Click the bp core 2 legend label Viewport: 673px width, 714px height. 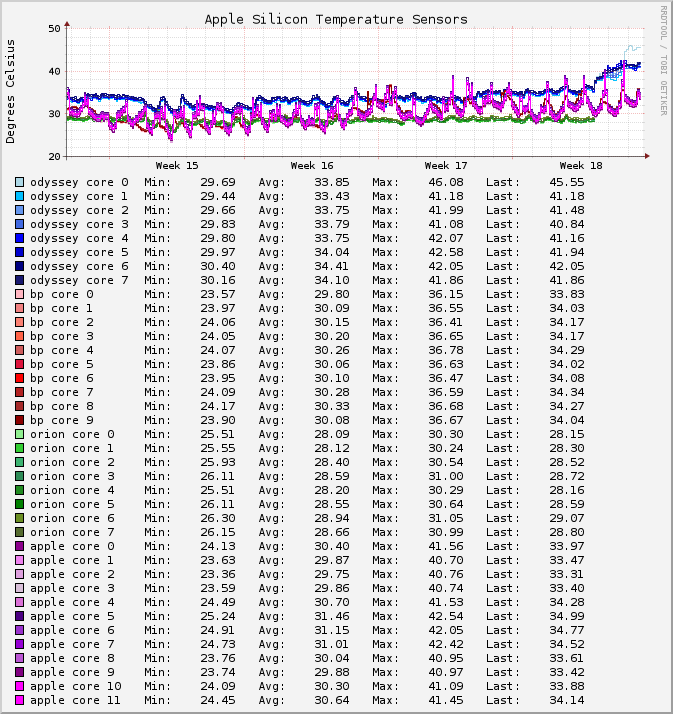tap(62, 322)
